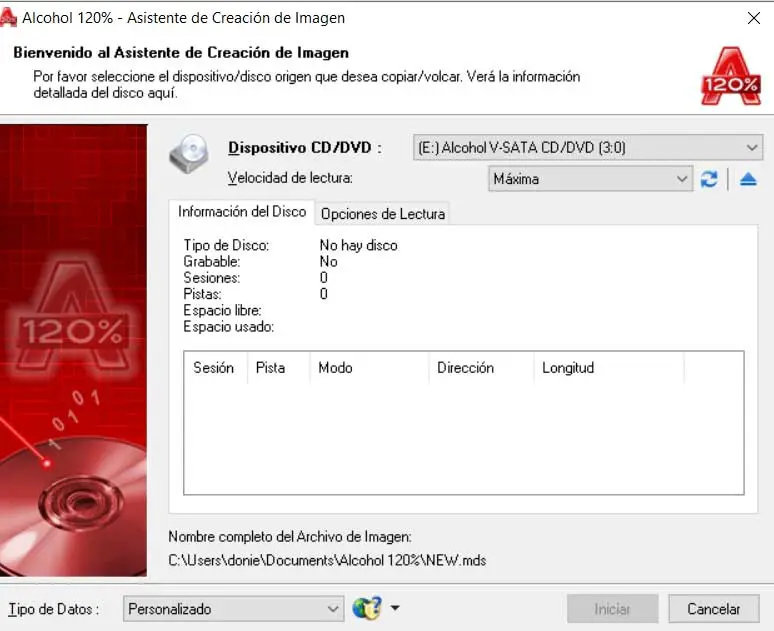Click the Longitud column header
The width and height of the screenshot is (774, 631).
point(609,368)
